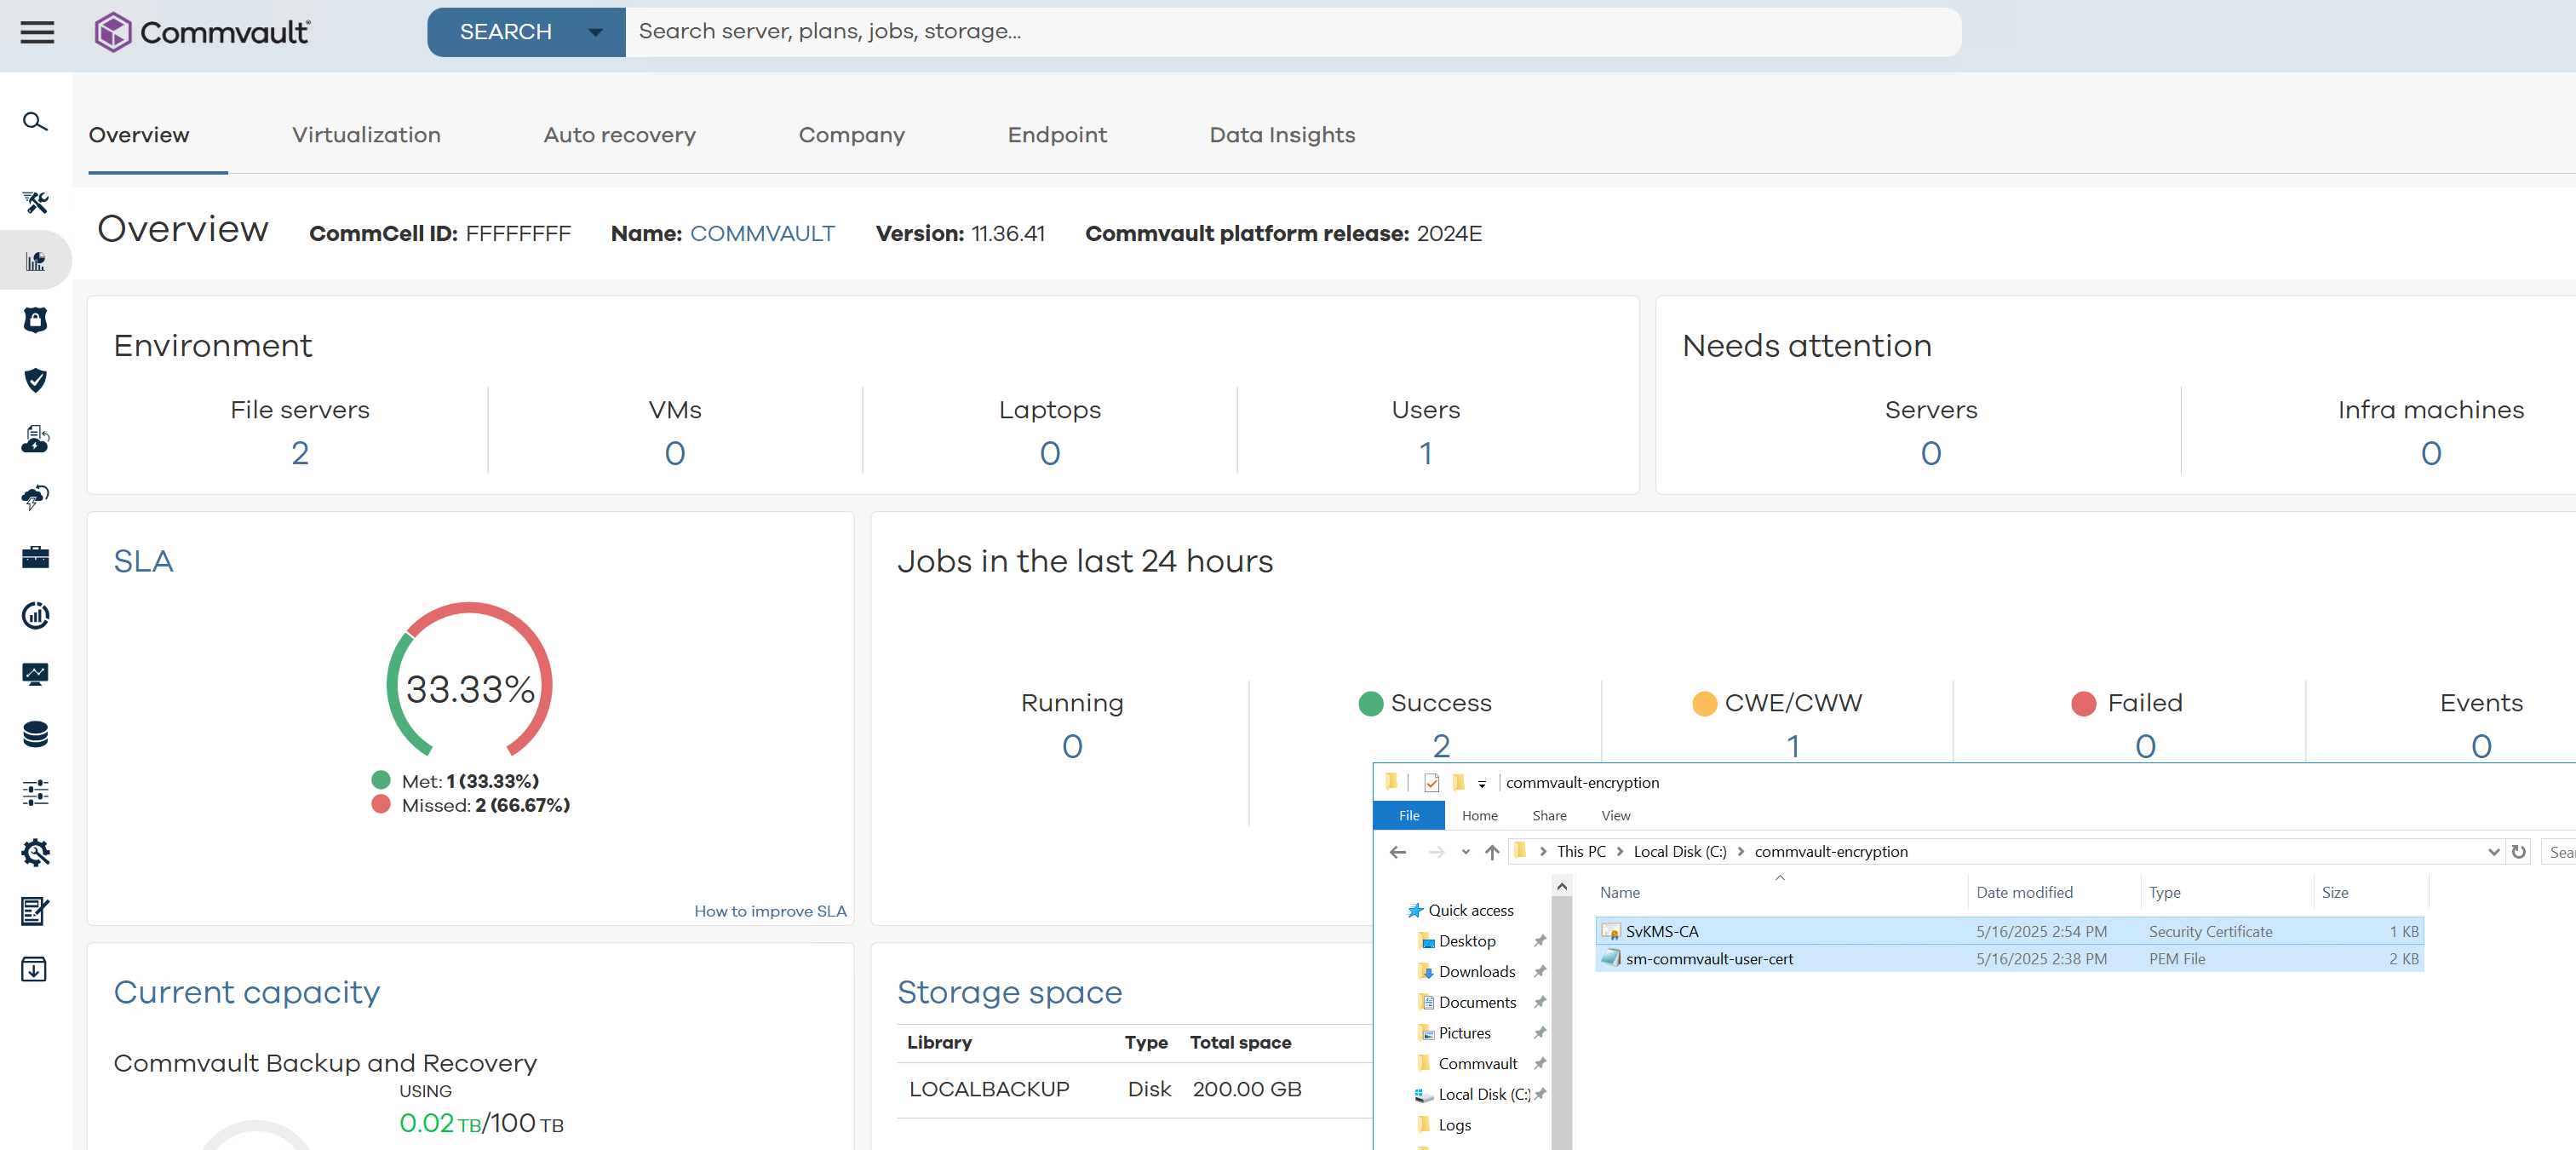Expand chevron before This PC in breadcrumb
The height and width of the screenshot is (1150, 2576).
pos(1543,852)
